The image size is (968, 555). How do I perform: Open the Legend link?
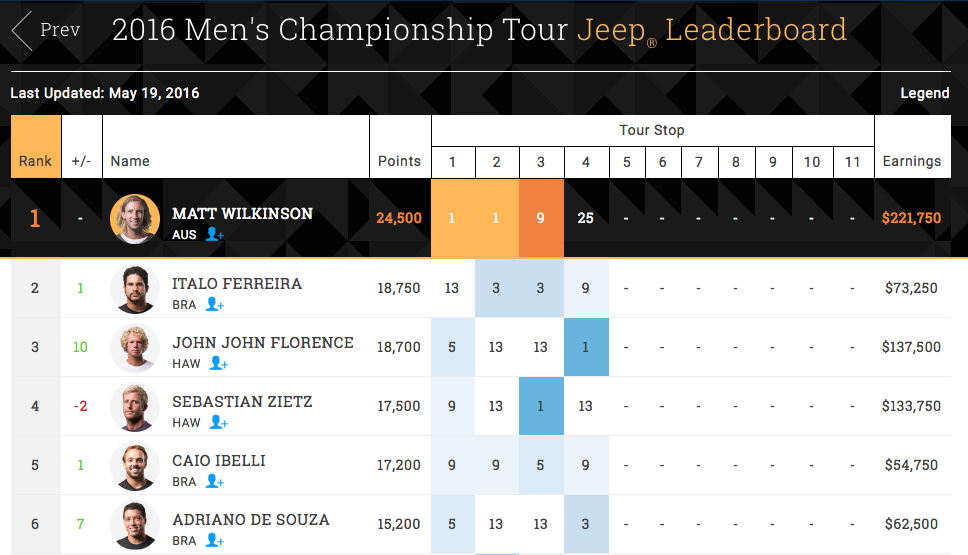coord(924,93)
